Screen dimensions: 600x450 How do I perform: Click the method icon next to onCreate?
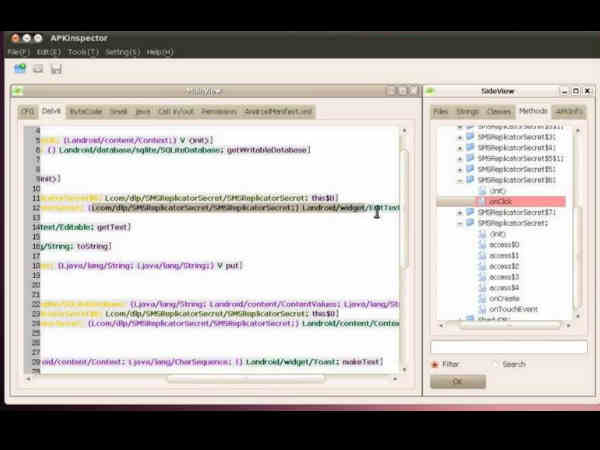483,298
